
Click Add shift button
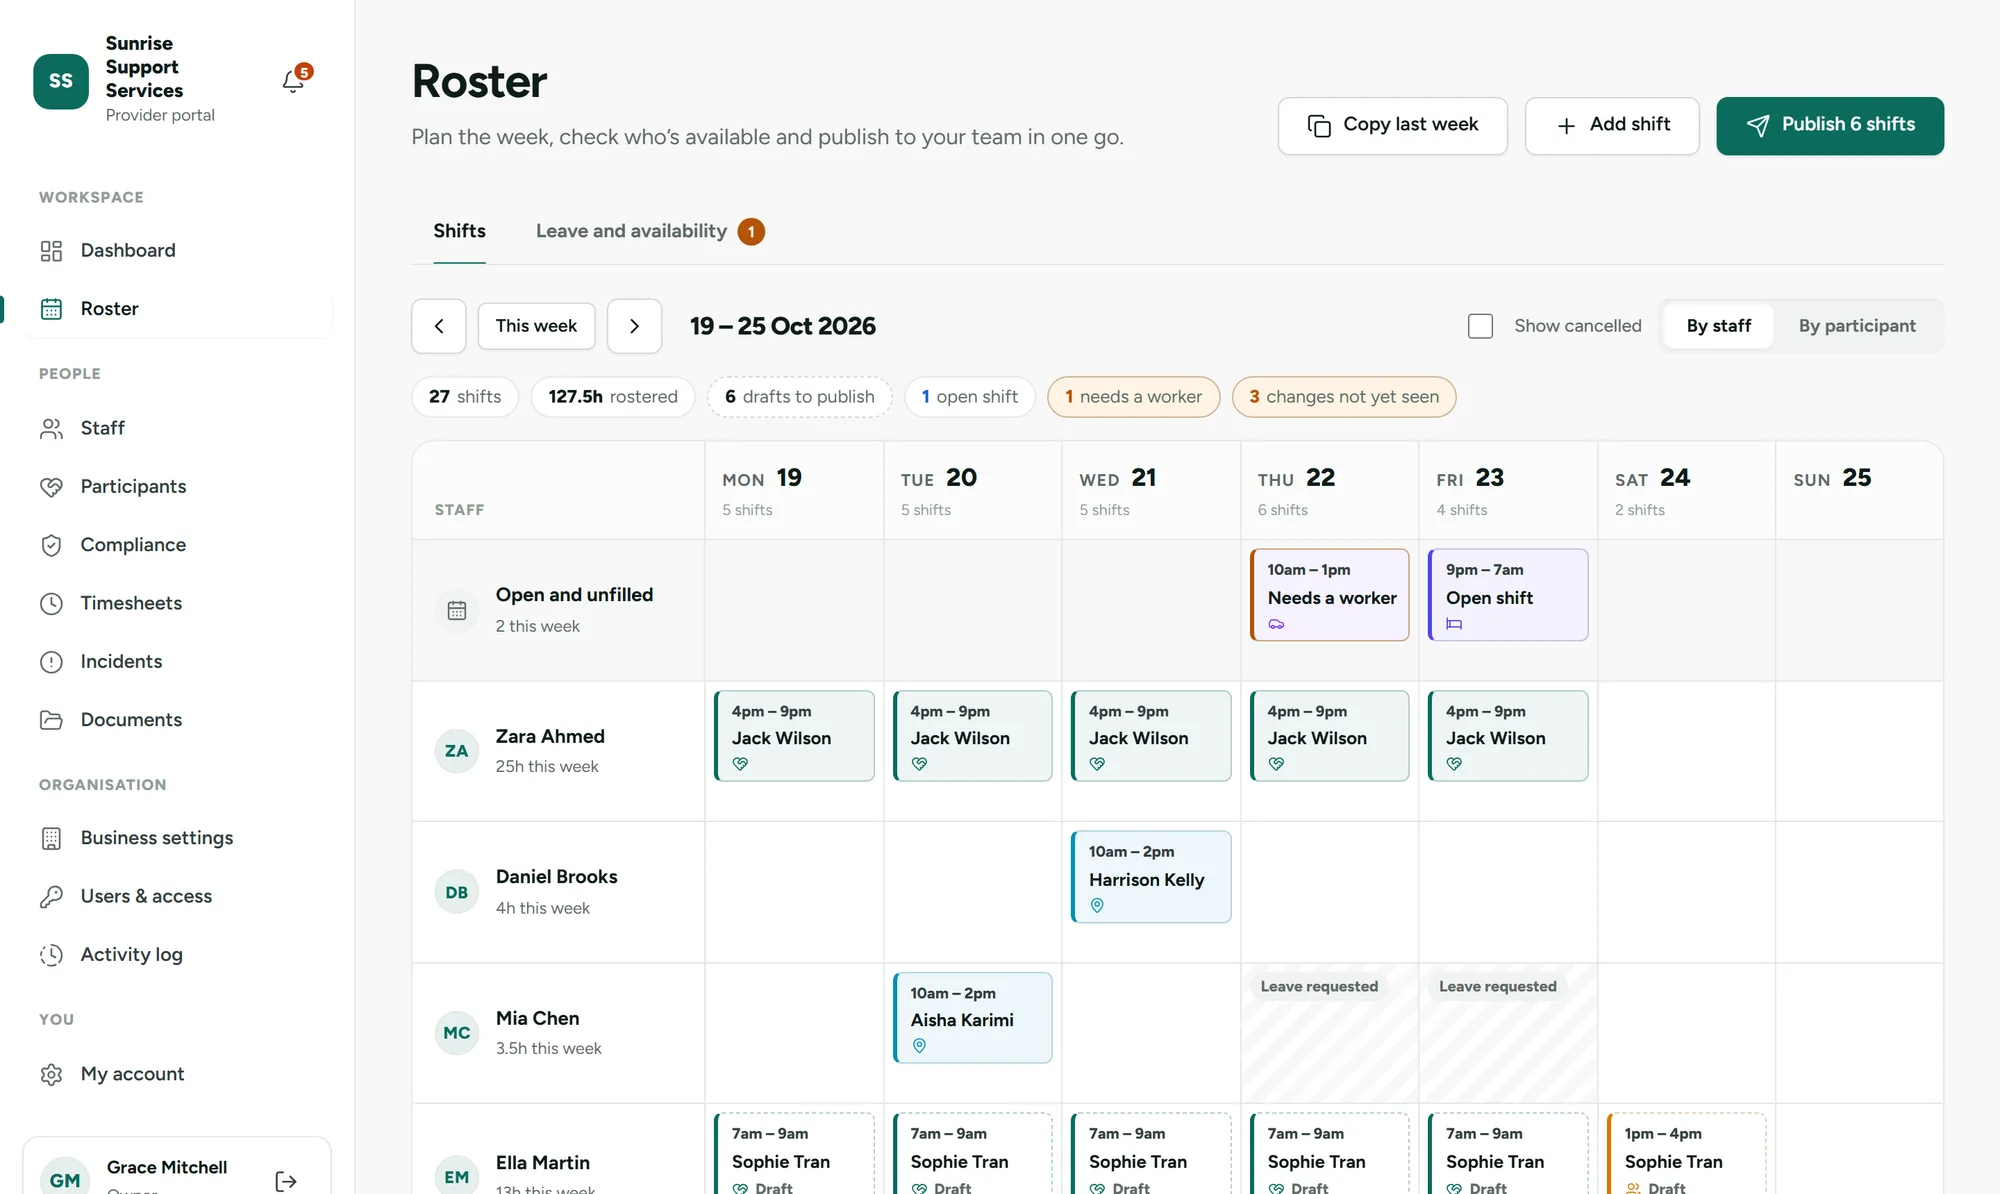[1611, 126]
